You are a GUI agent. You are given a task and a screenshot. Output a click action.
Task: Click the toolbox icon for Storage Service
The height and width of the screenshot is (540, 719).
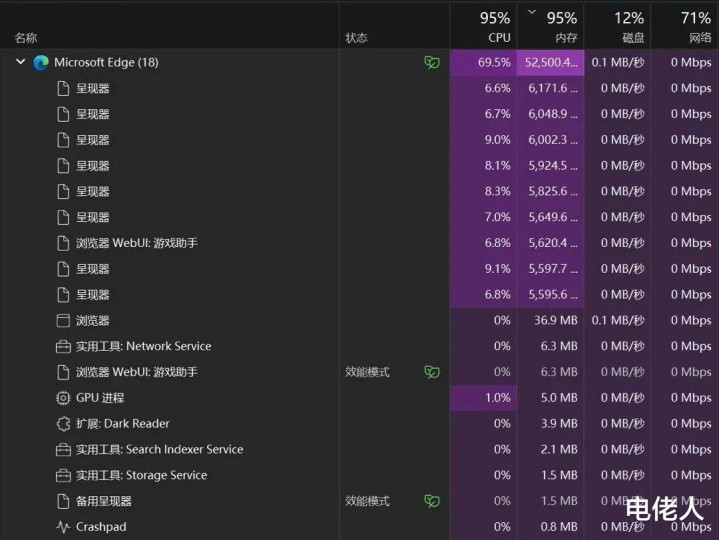(x=63, y=475)
